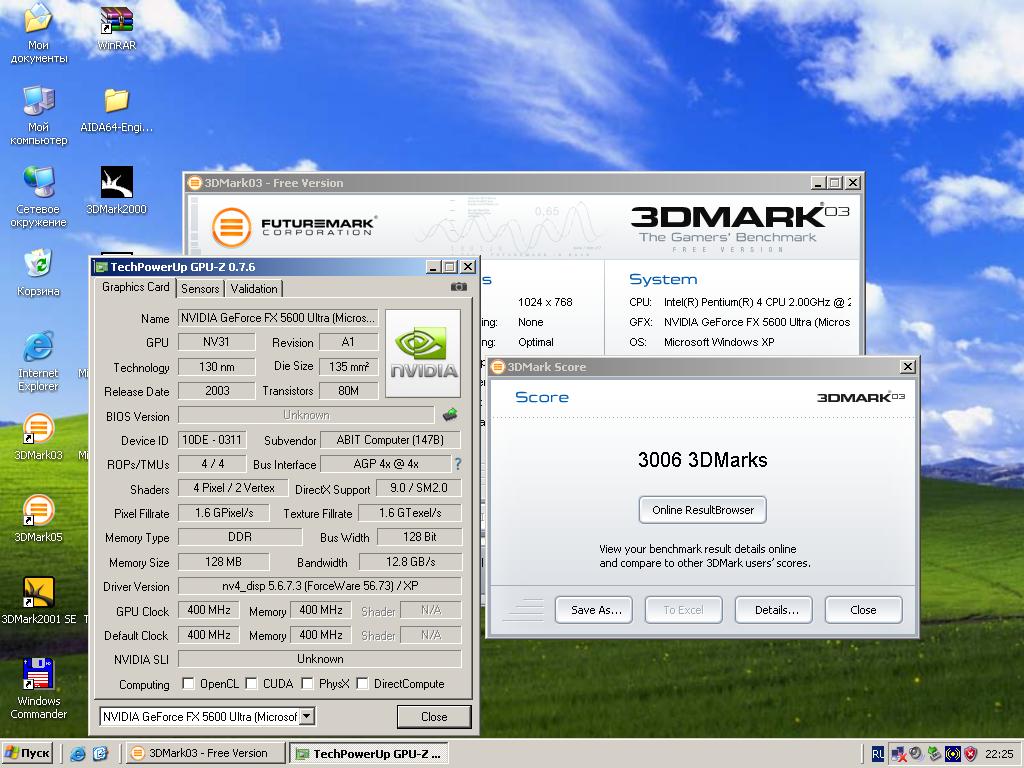Enable the PhysX checkbox
The width and height of the screenshot is (1024, 768).
(307, 683)
